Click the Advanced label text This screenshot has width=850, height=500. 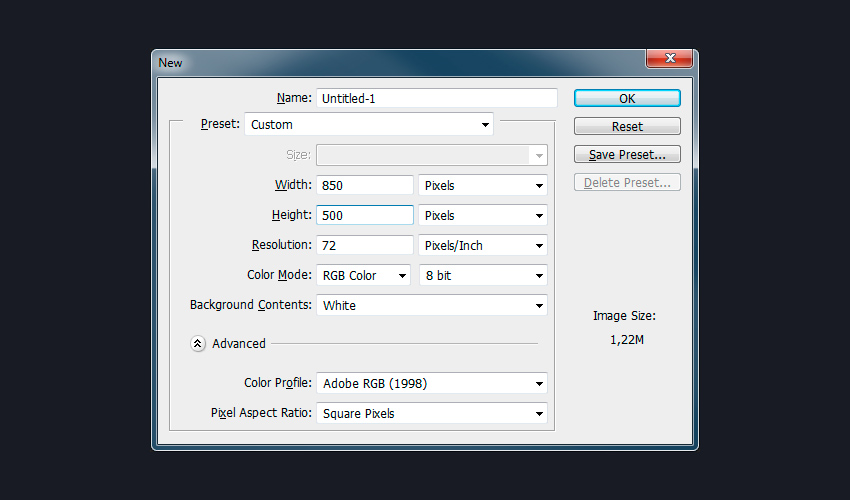pyautogui.click(x=239, y=343)
